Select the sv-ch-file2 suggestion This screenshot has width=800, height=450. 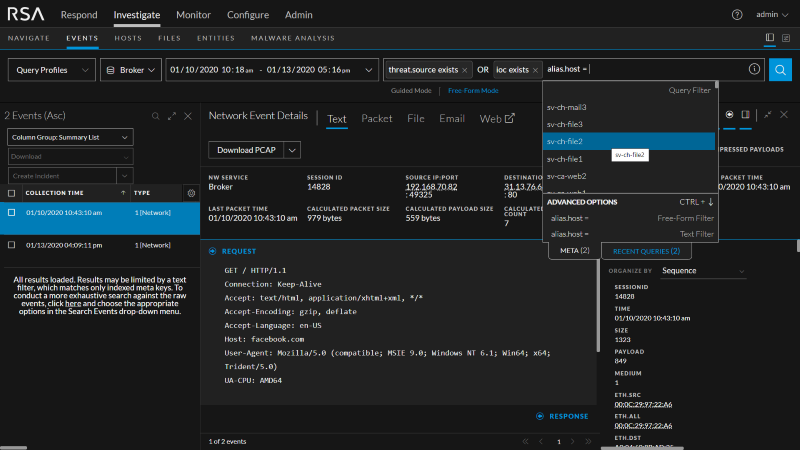[629, 141]
